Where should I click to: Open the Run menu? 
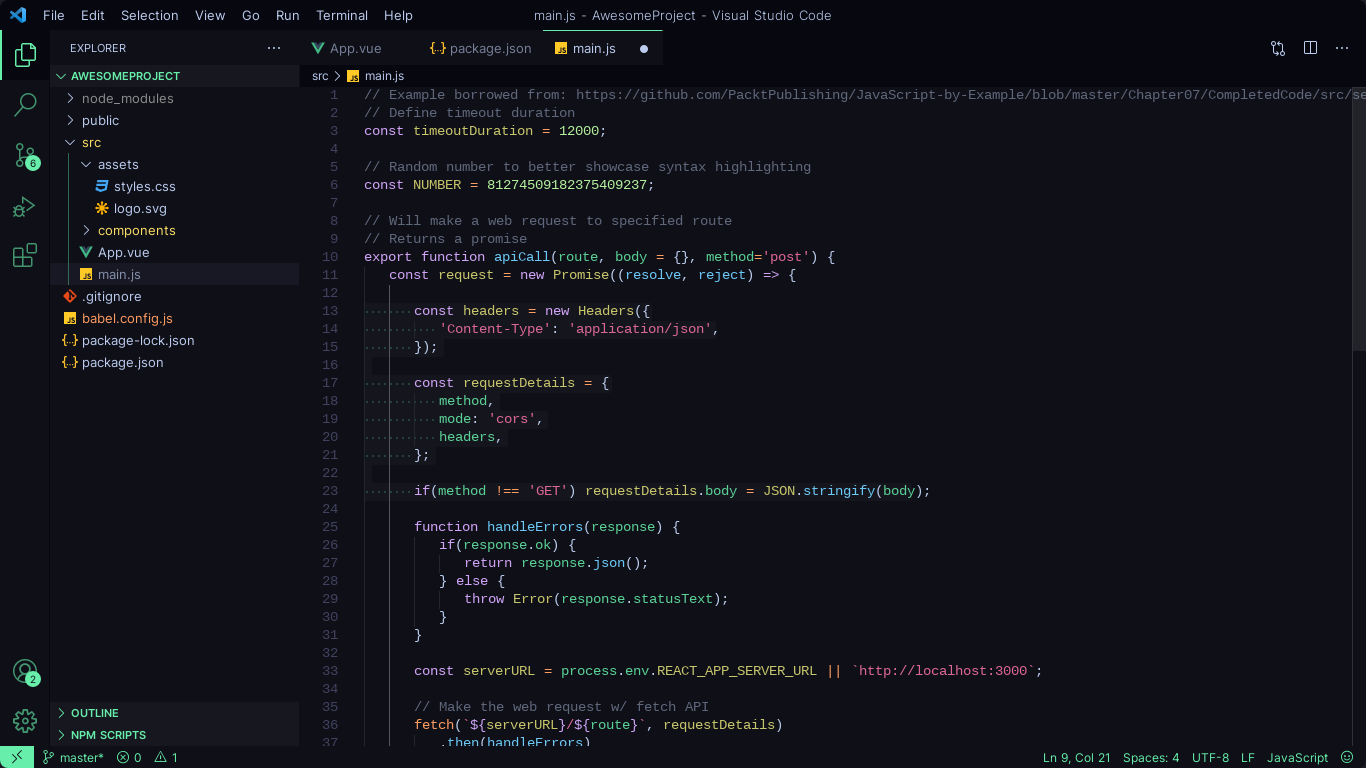pos(287,15)
